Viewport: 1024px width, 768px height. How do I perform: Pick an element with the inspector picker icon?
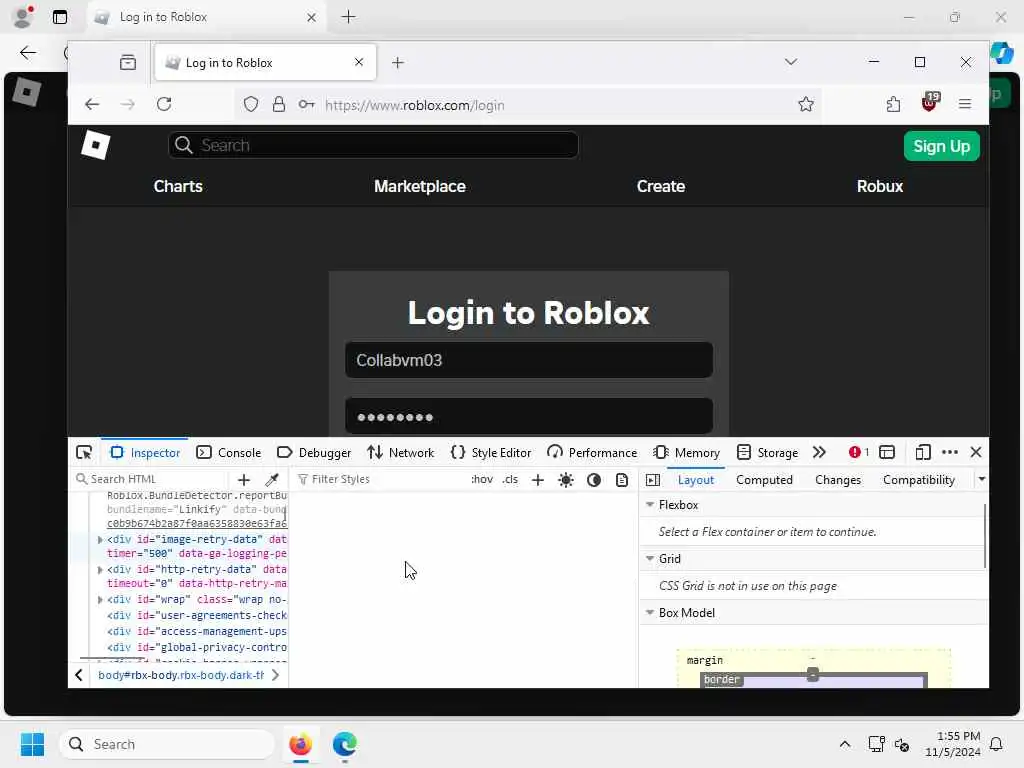click(84, 453)
